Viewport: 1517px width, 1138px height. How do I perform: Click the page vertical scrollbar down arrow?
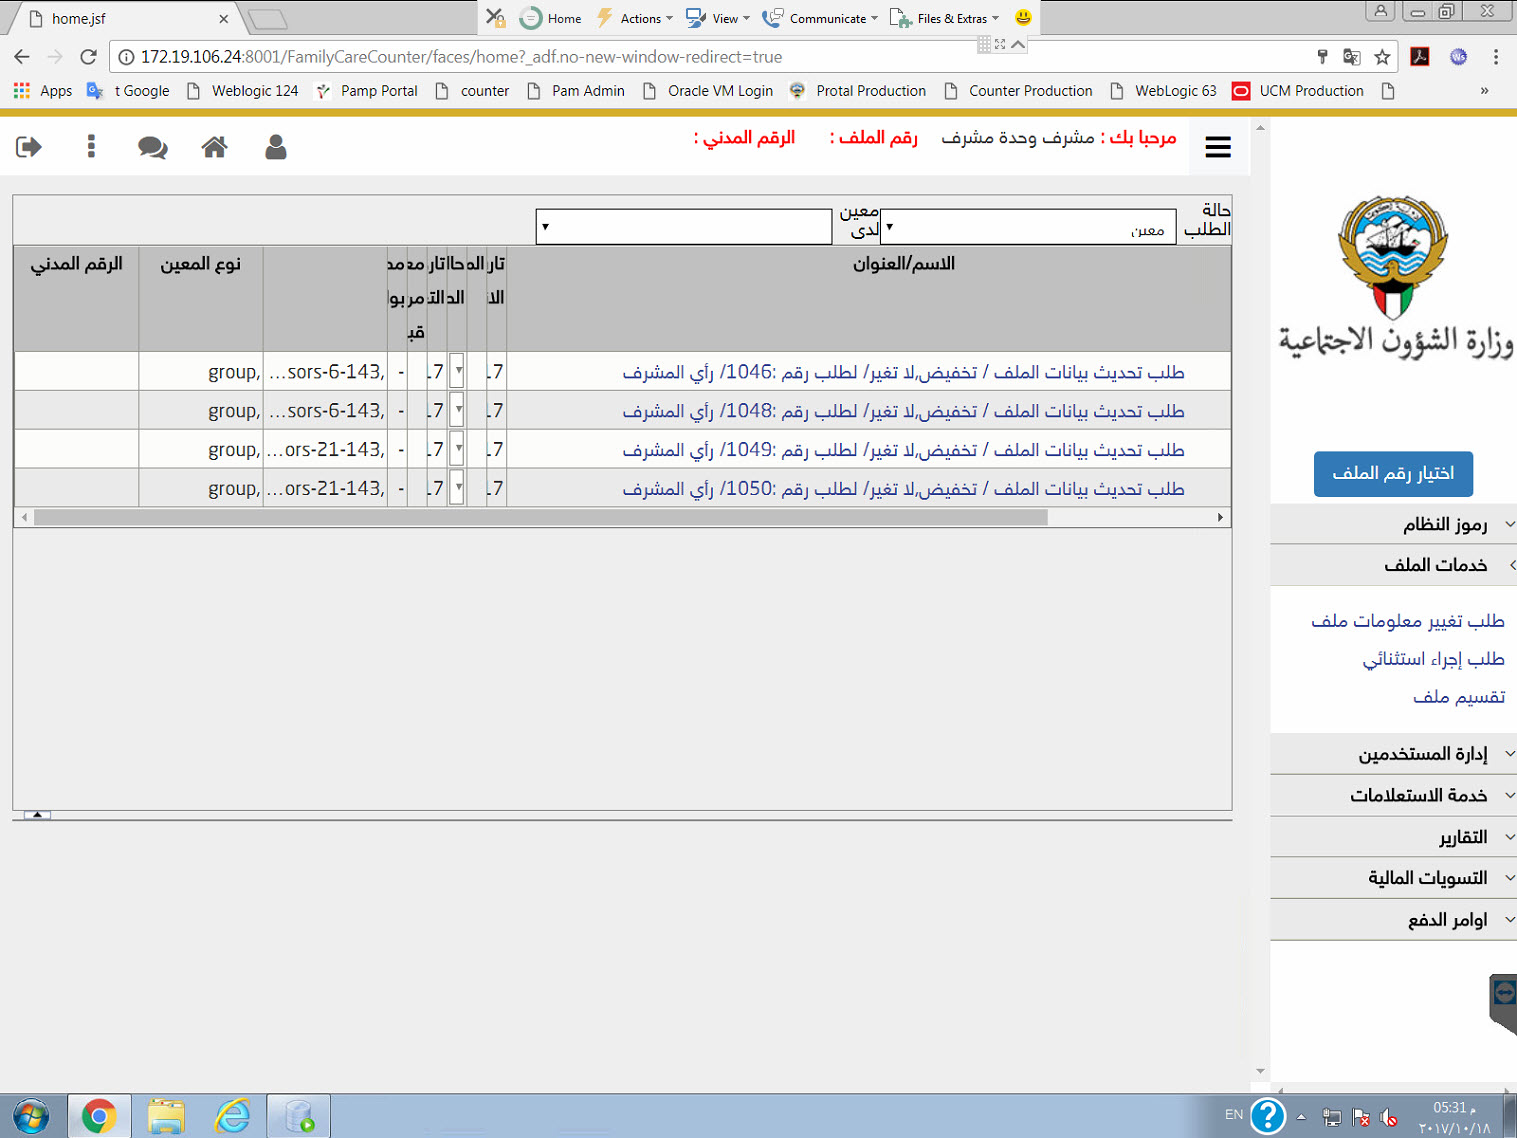[x=1260, y=1072]
